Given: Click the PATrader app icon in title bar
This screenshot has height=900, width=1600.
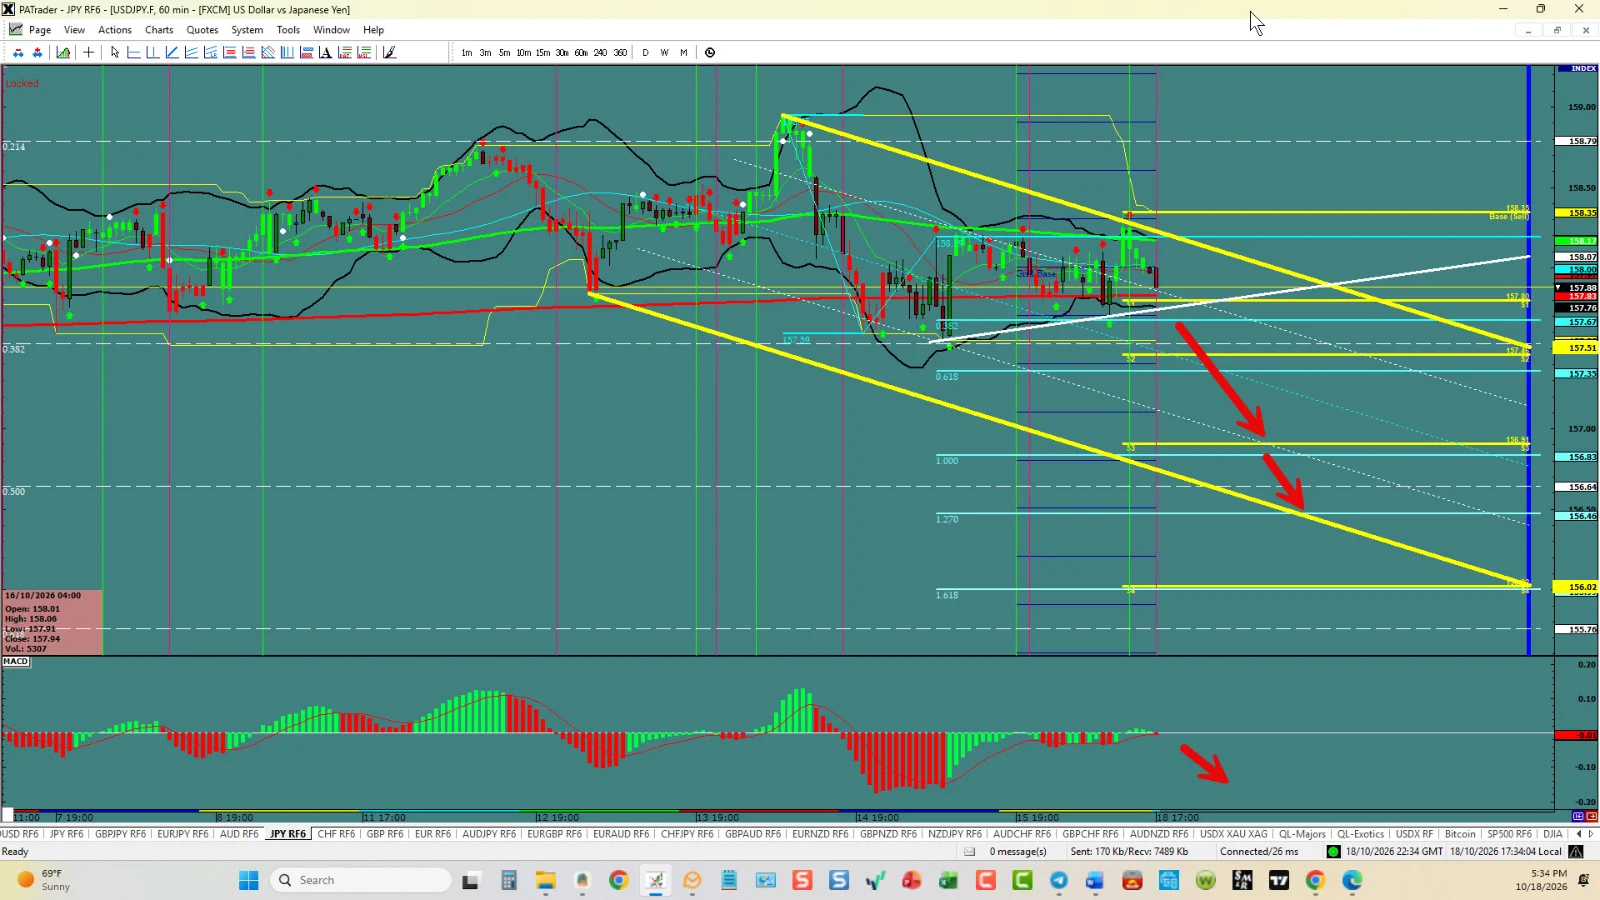Looking at the screenshot, I should (8, 9).
